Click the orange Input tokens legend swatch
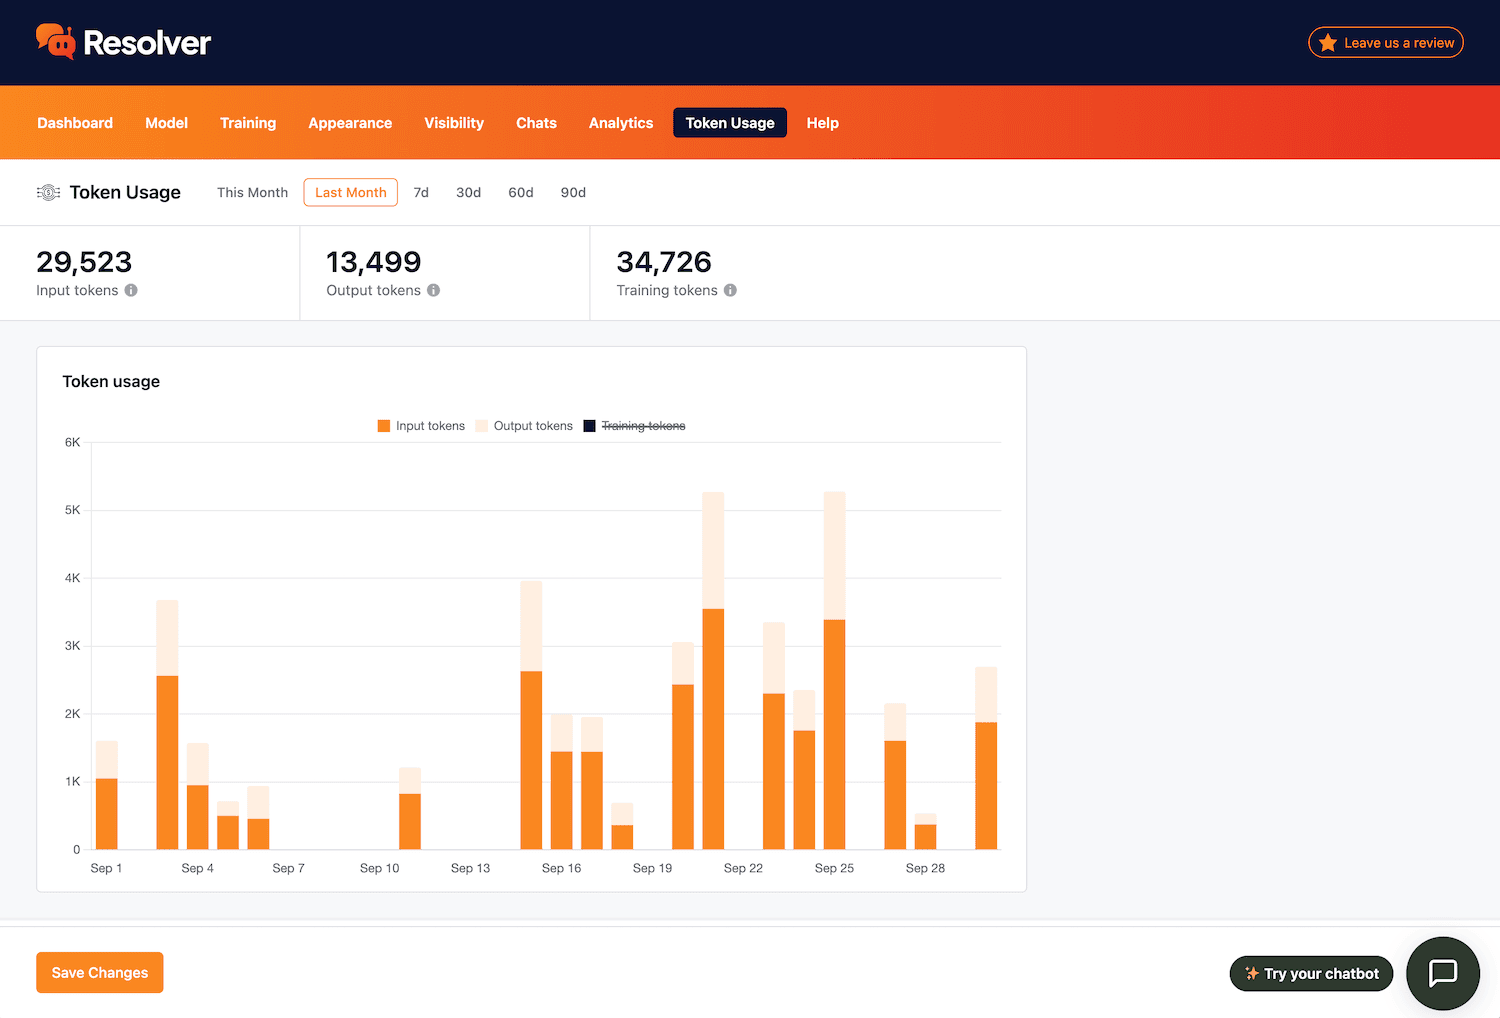Image resolution: width=1500 pixels, height=1018 pixels. [x=383, y=426]
